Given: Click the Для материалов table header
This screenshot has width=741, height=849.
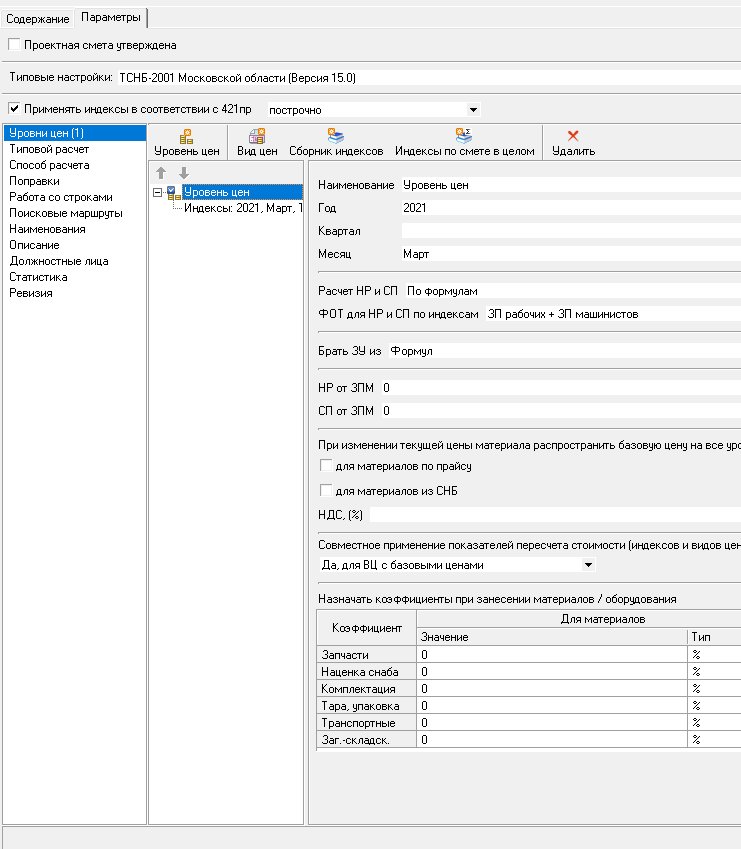Looking at the screenshot, I should [x=579, y=619].
